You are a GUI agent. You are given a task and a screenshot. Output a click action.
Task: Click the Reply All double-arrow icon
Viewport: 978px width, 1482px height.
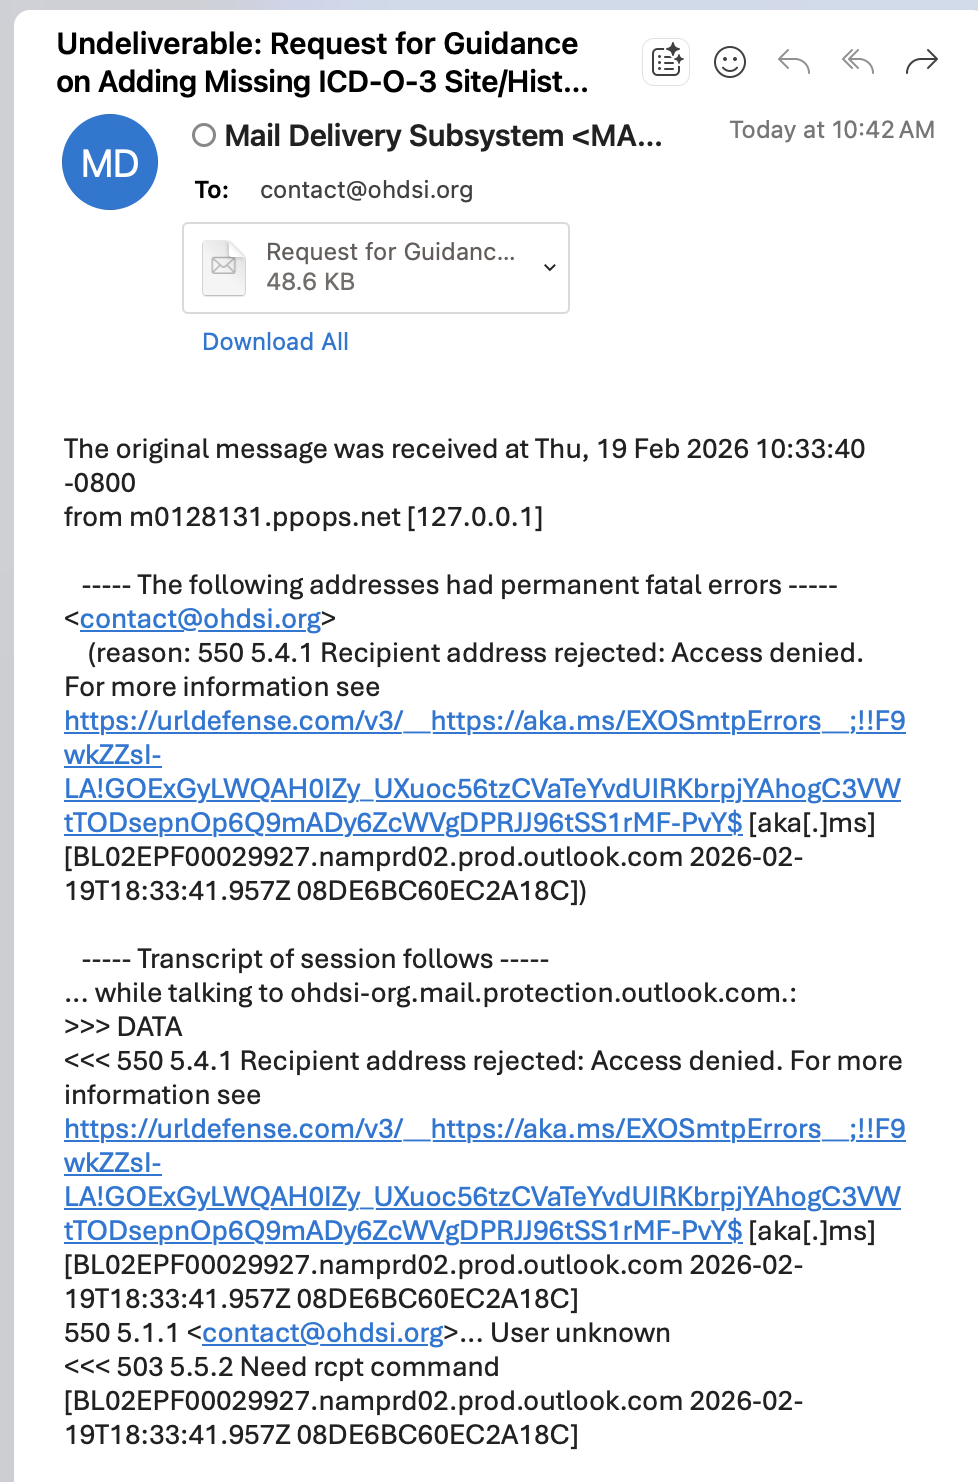tap(858, 62)
